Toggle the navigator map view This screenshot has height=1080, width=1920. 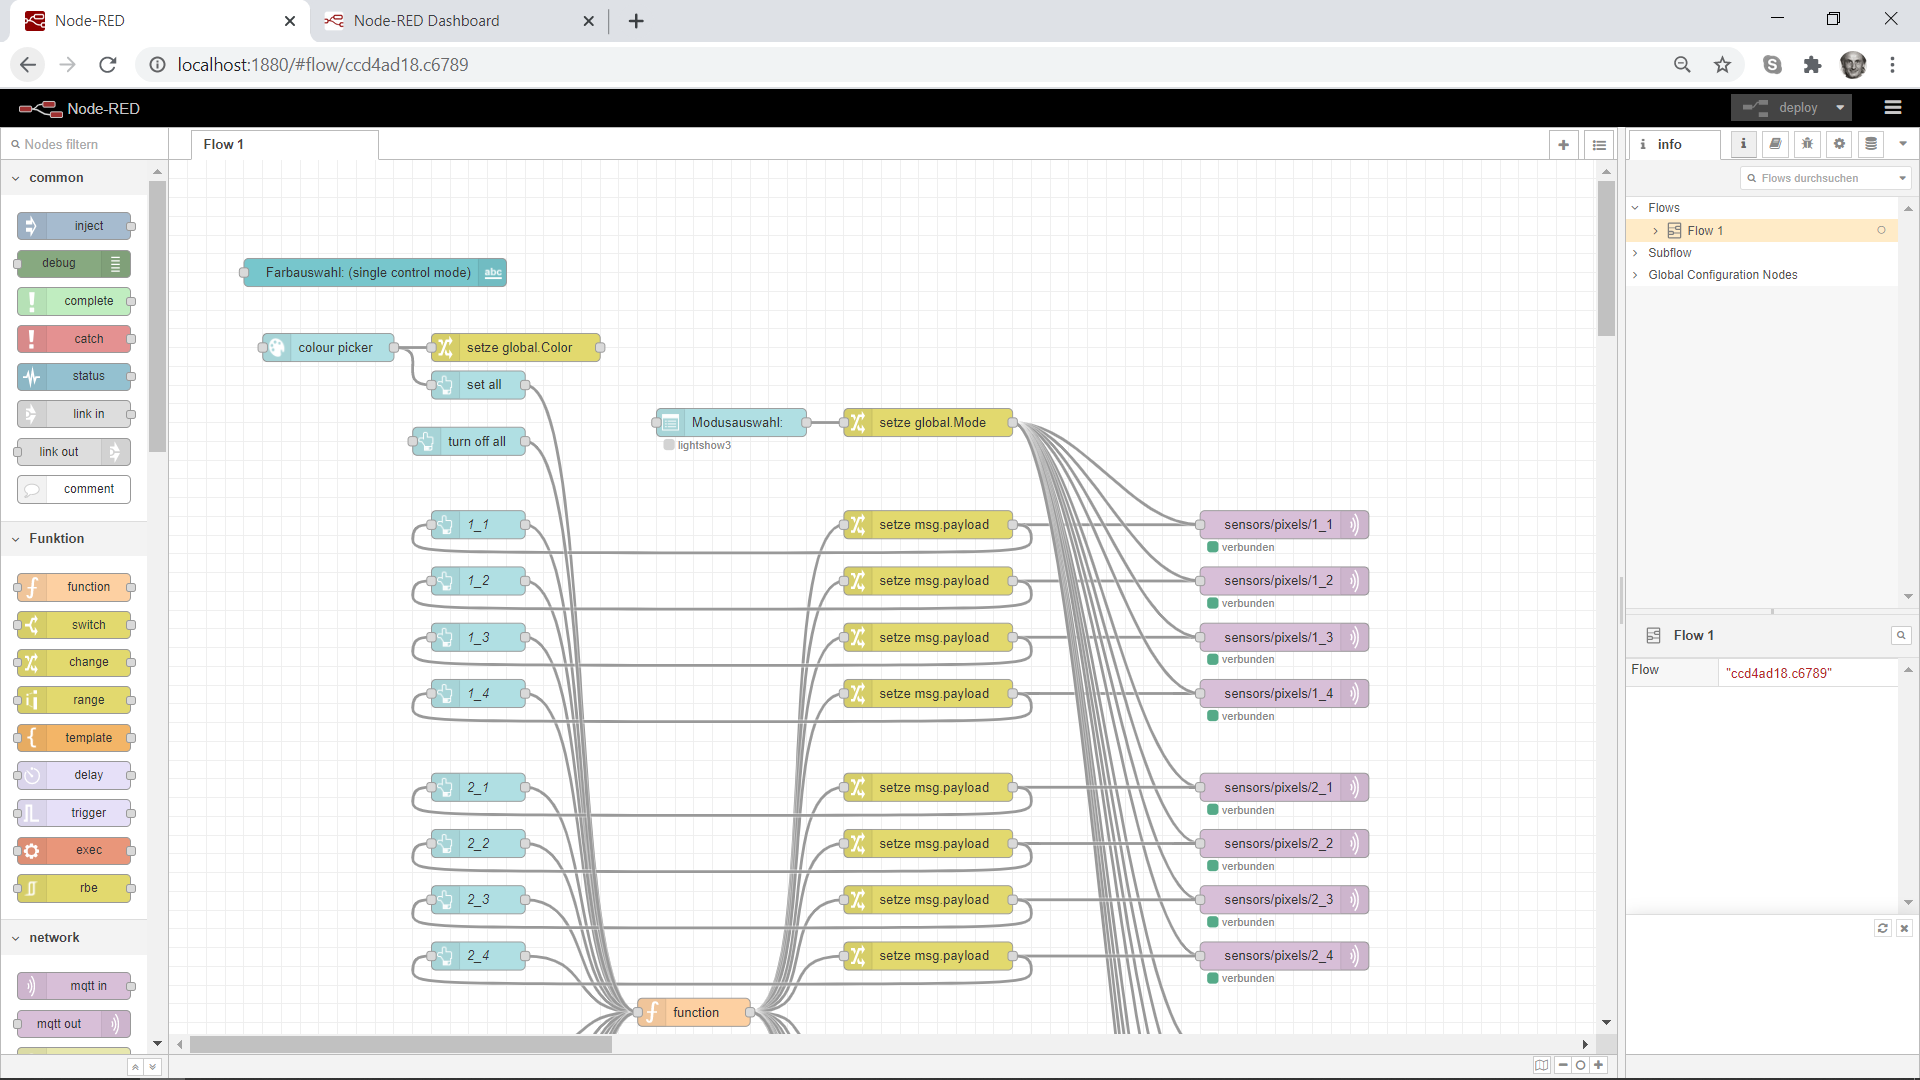[1541, 1065]
